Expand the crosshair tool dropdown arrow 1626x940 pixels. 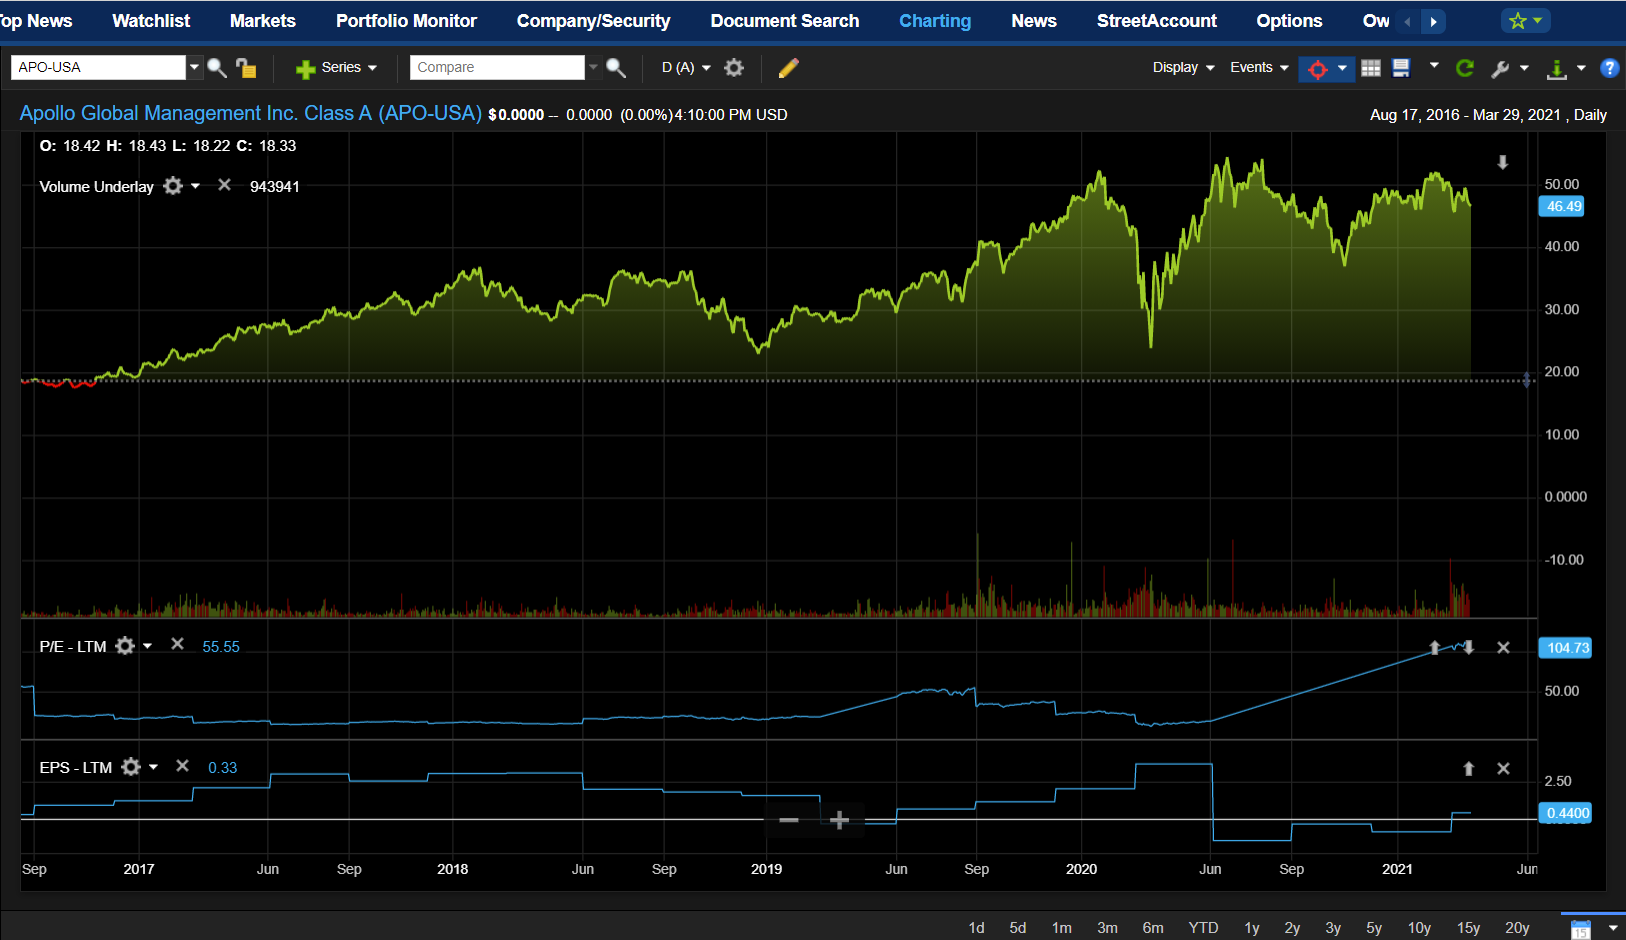click(1342, 67)
